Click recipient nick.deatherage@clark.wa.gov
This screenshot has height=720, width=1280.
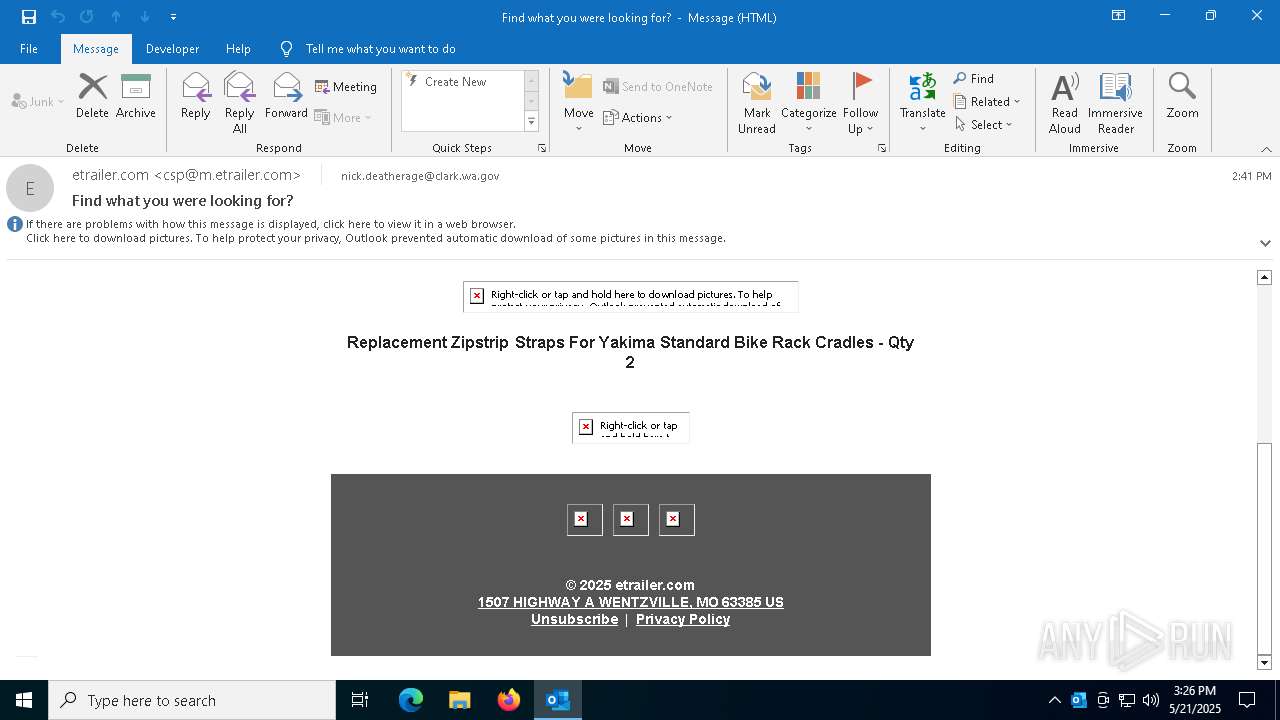[420, 176]
